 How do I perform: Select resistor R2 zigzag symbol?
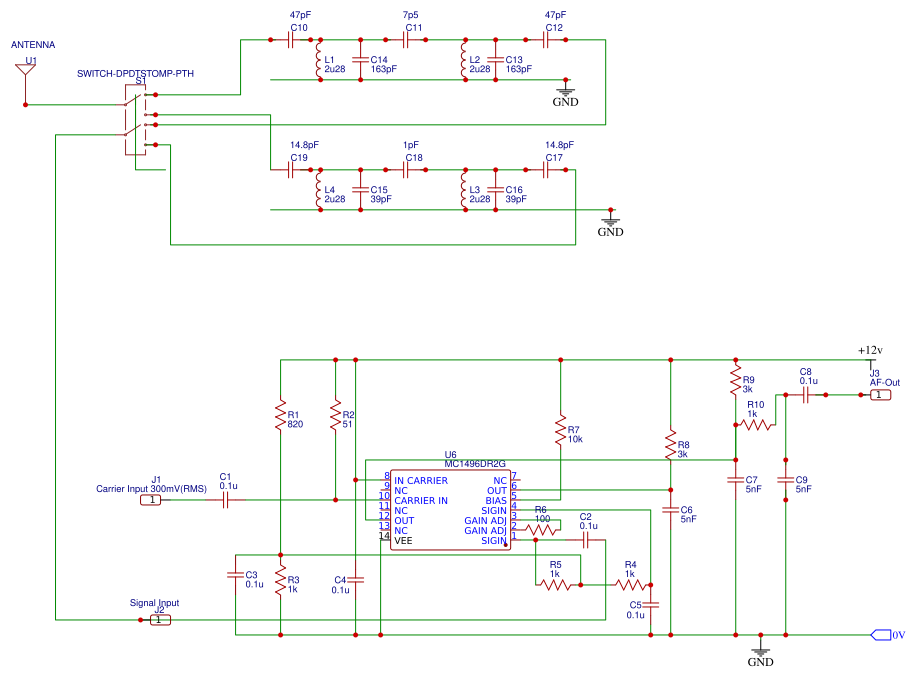[336, 415]
